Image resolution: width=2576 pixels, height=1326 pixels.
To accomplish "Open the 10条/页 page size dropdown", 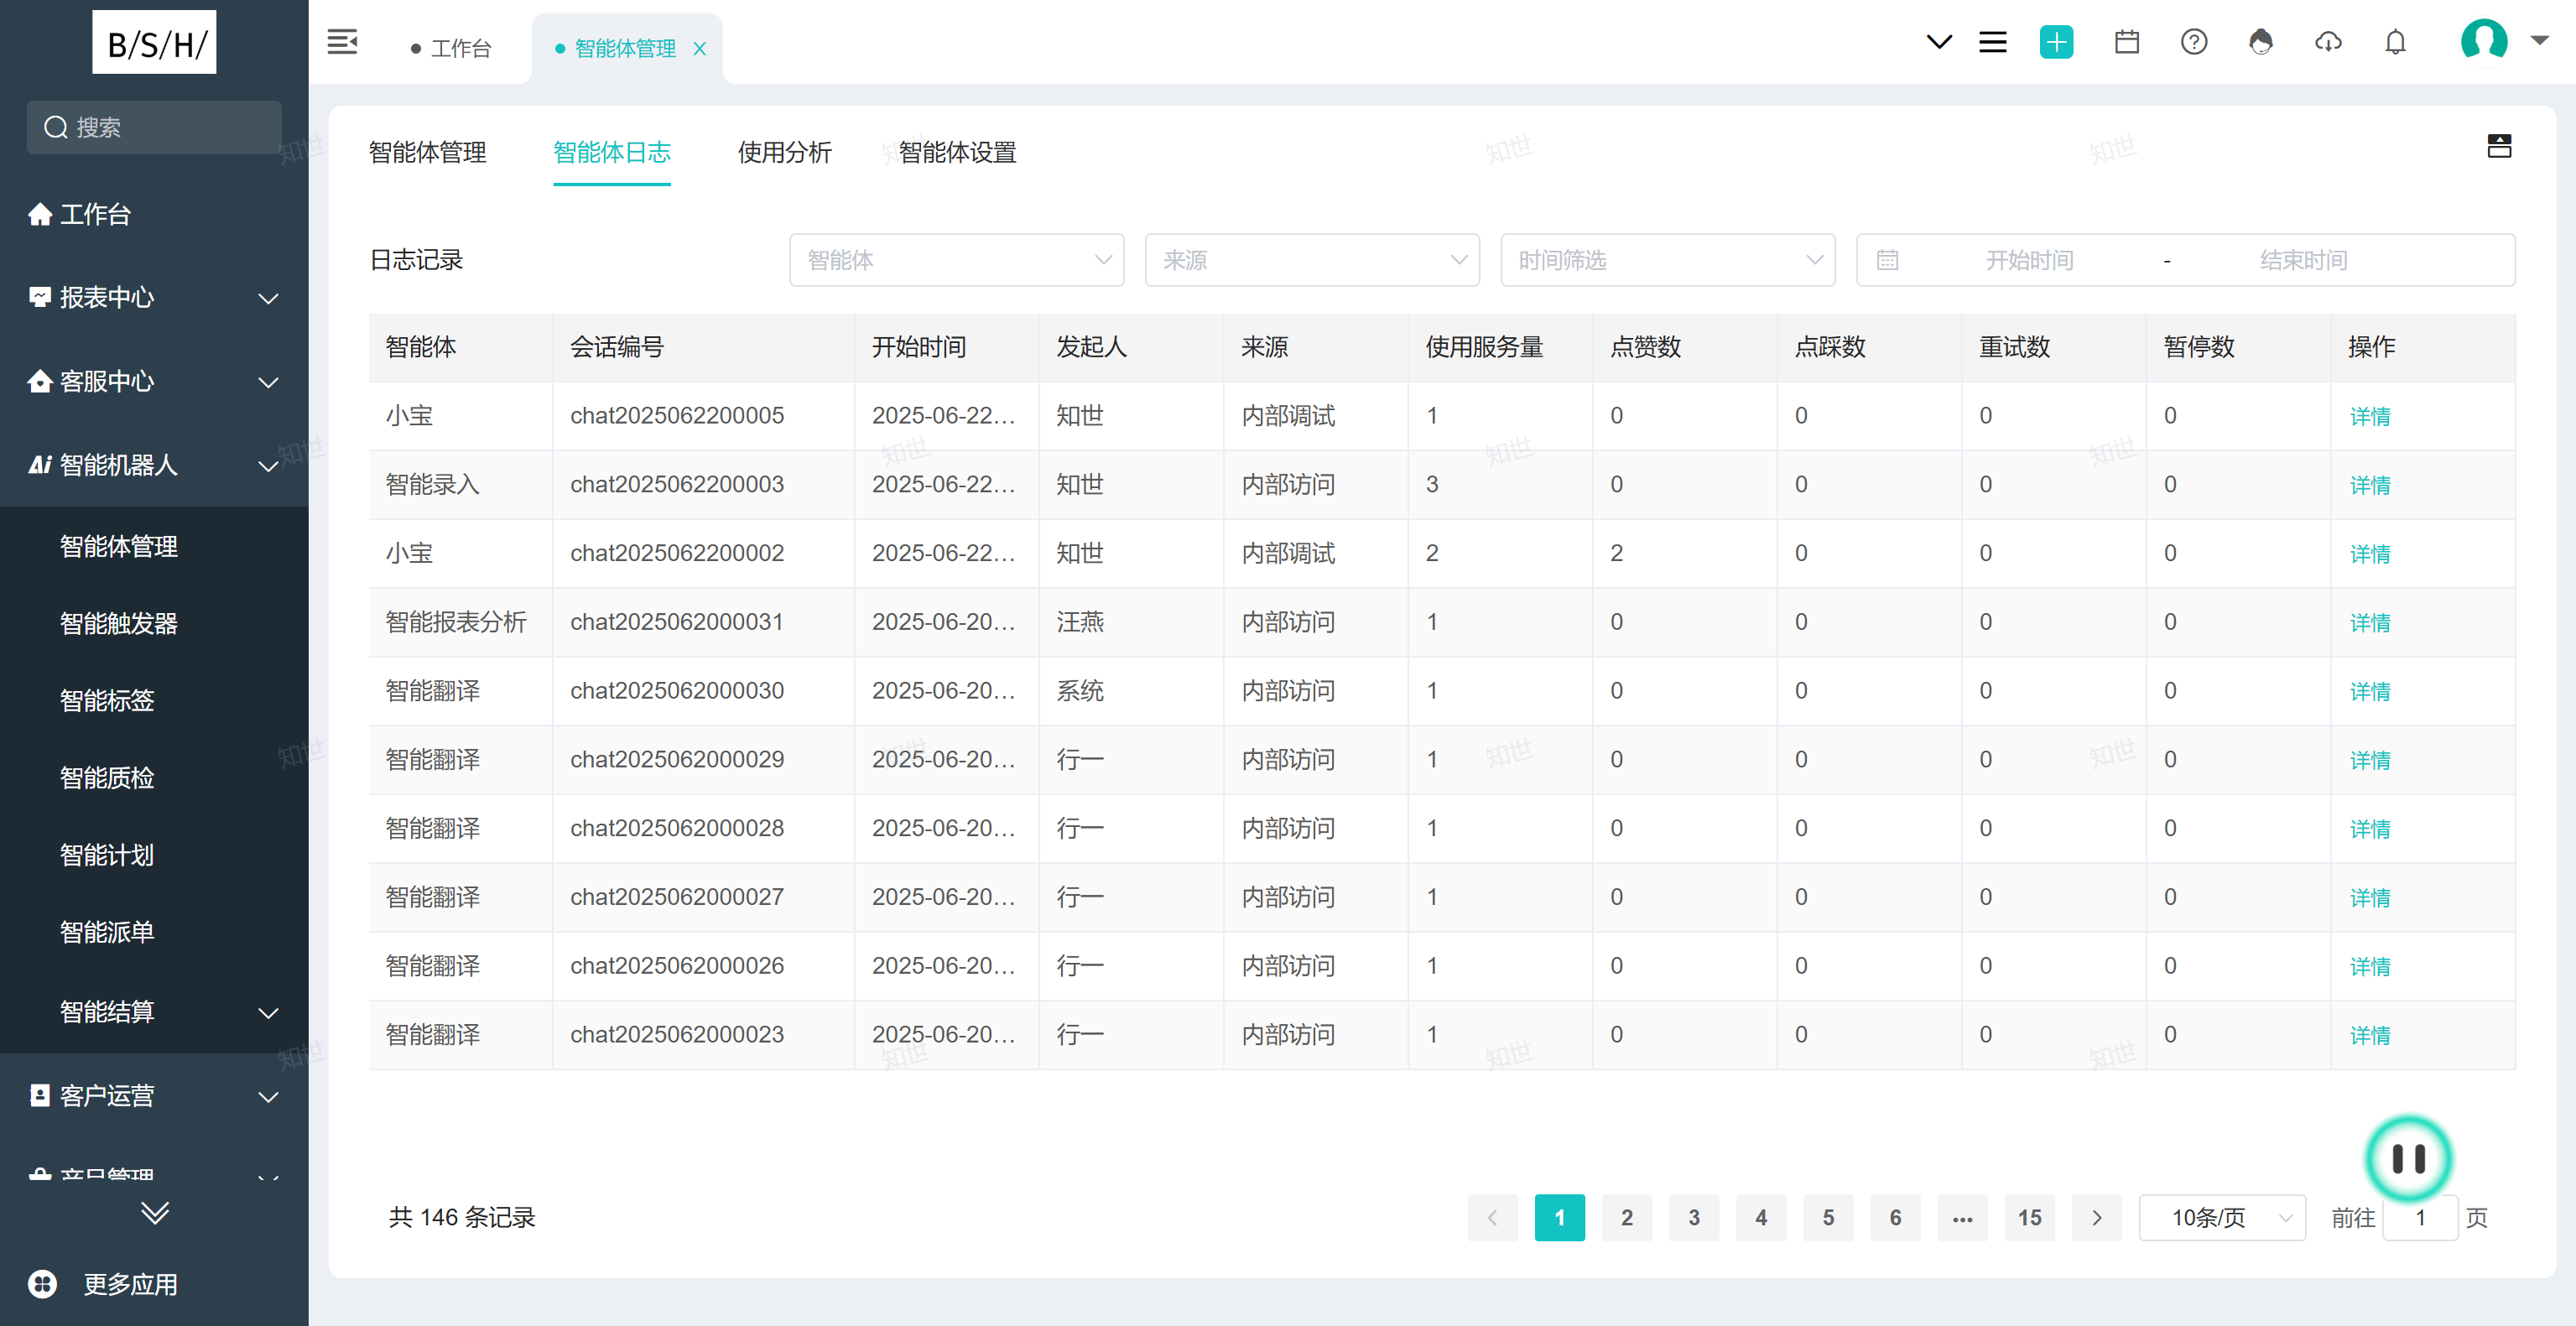I will (x=2222, y=1217).
